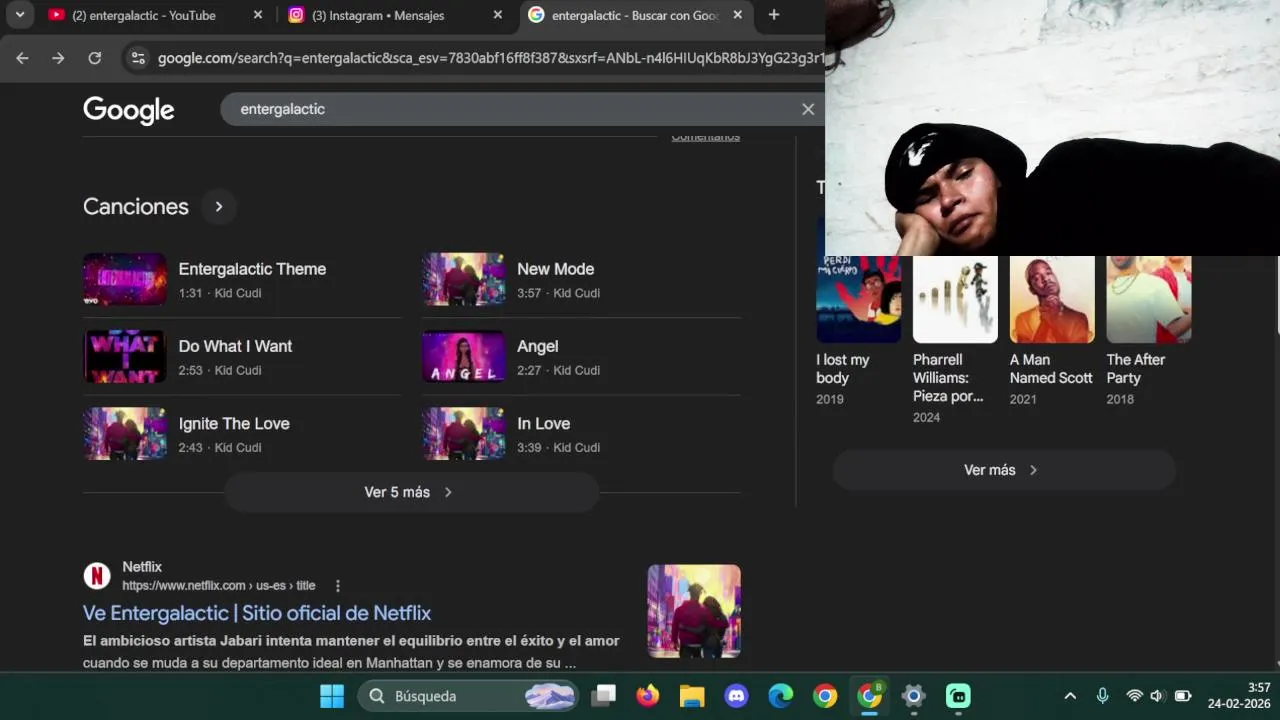
Task: Close the Instagram Mensajes tab
Action: pos(497,15)
